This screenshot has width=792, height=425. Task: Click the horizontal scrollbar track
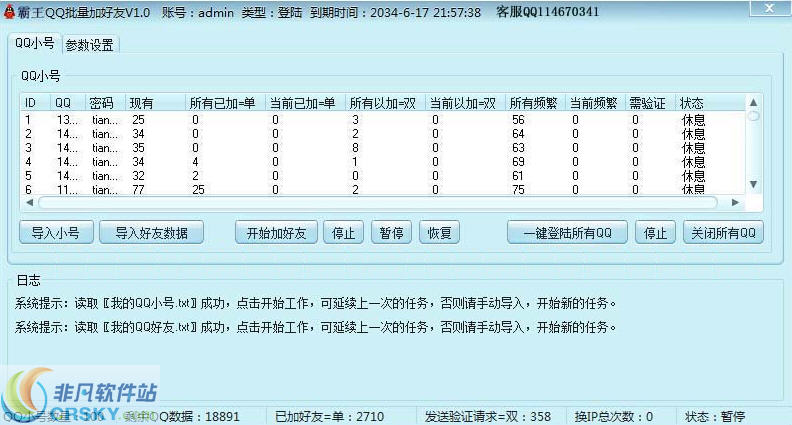tap(378, 203)
